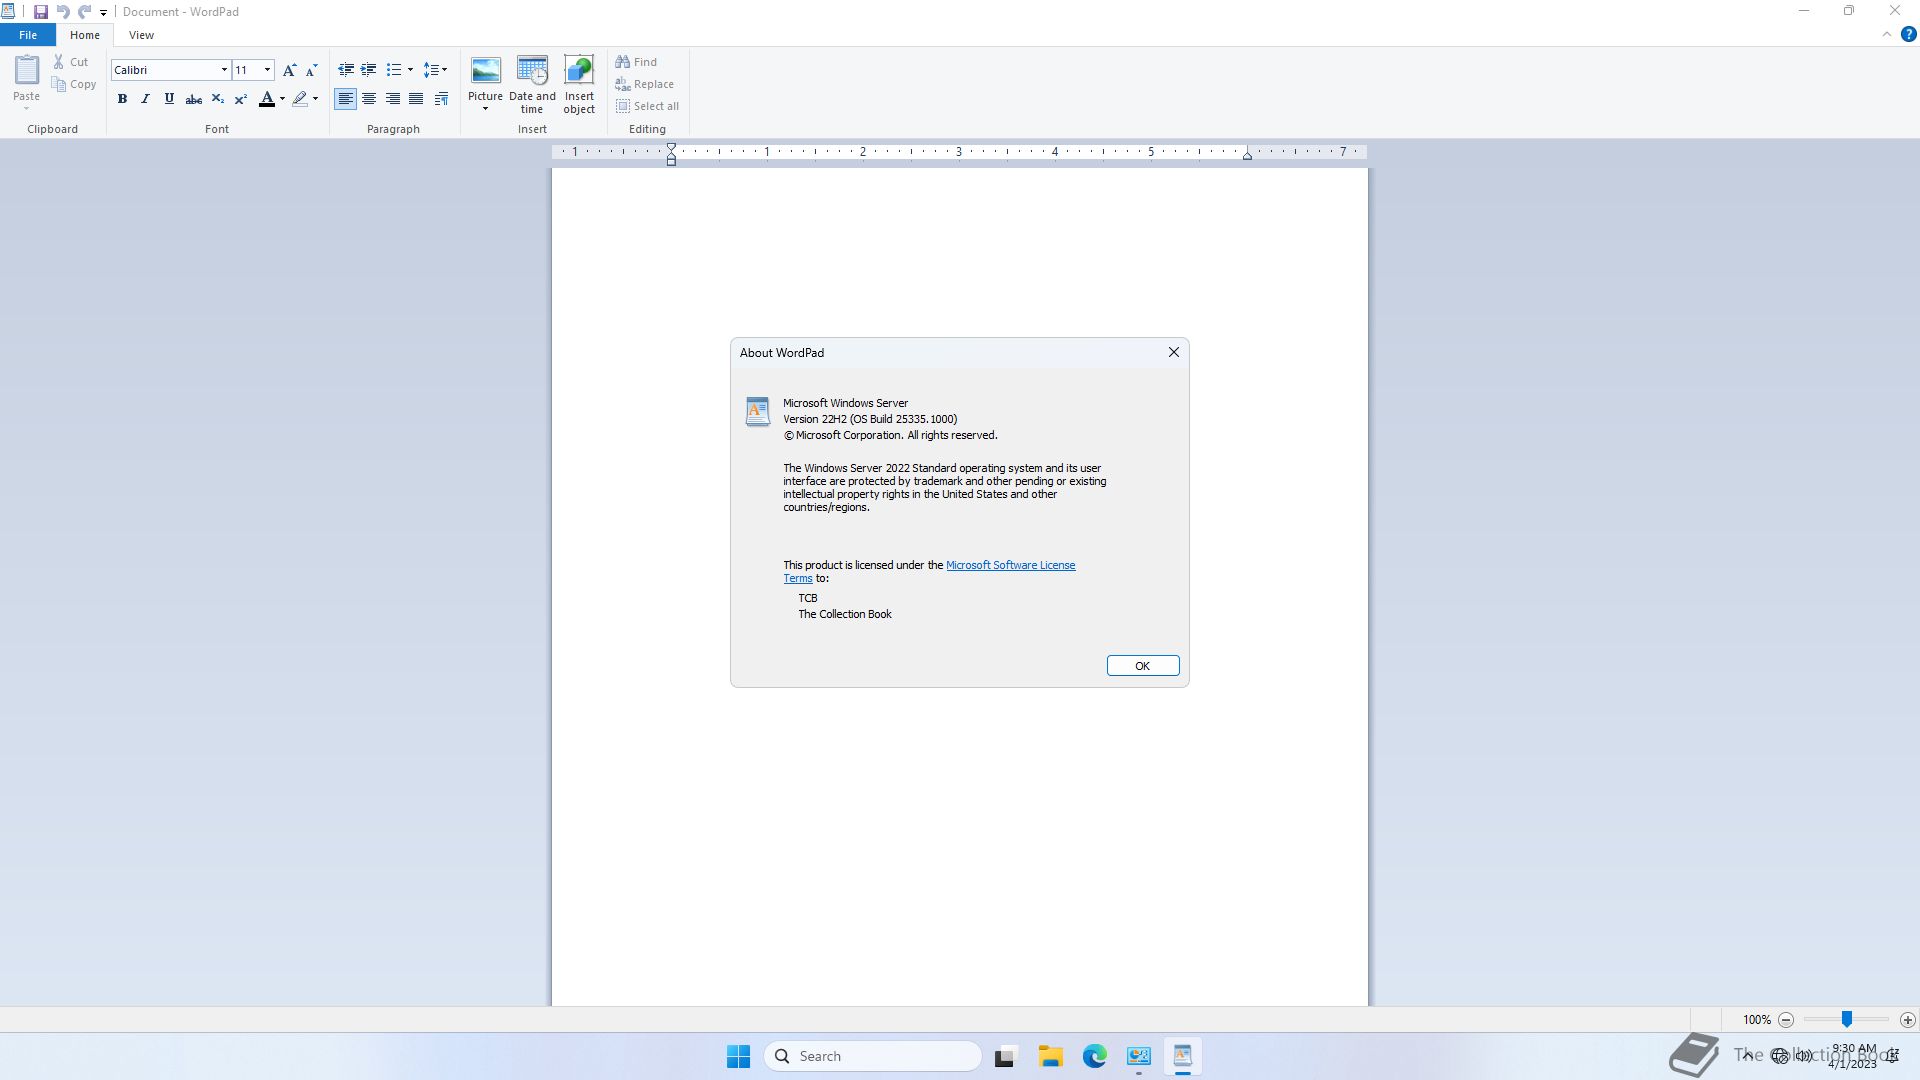Viewport: 1920px width, 1080px height.
Task: Apply the text color A swatch
Action: point(266,99)
